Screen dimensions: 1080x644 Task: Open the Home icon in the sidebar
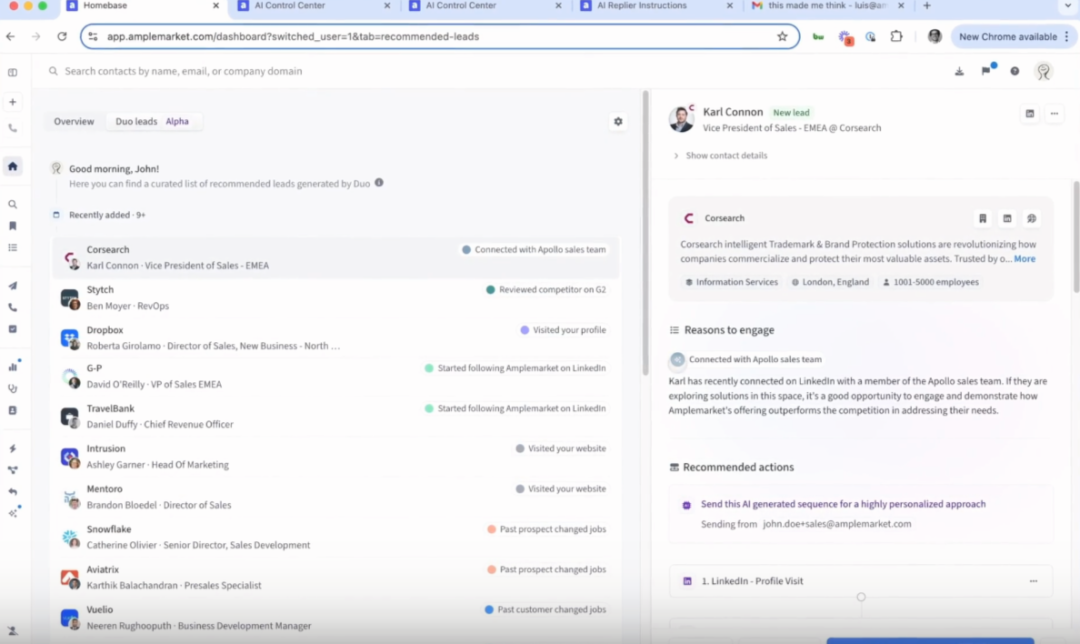click(x=12, y=166)
